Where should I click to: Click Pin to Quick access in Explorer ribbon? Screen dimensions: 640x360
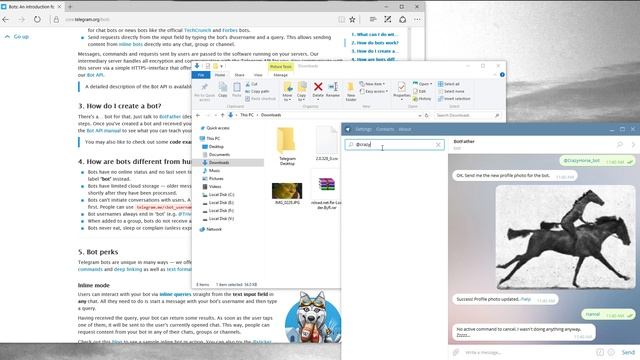pyautogui.click(x=204, y=91)
